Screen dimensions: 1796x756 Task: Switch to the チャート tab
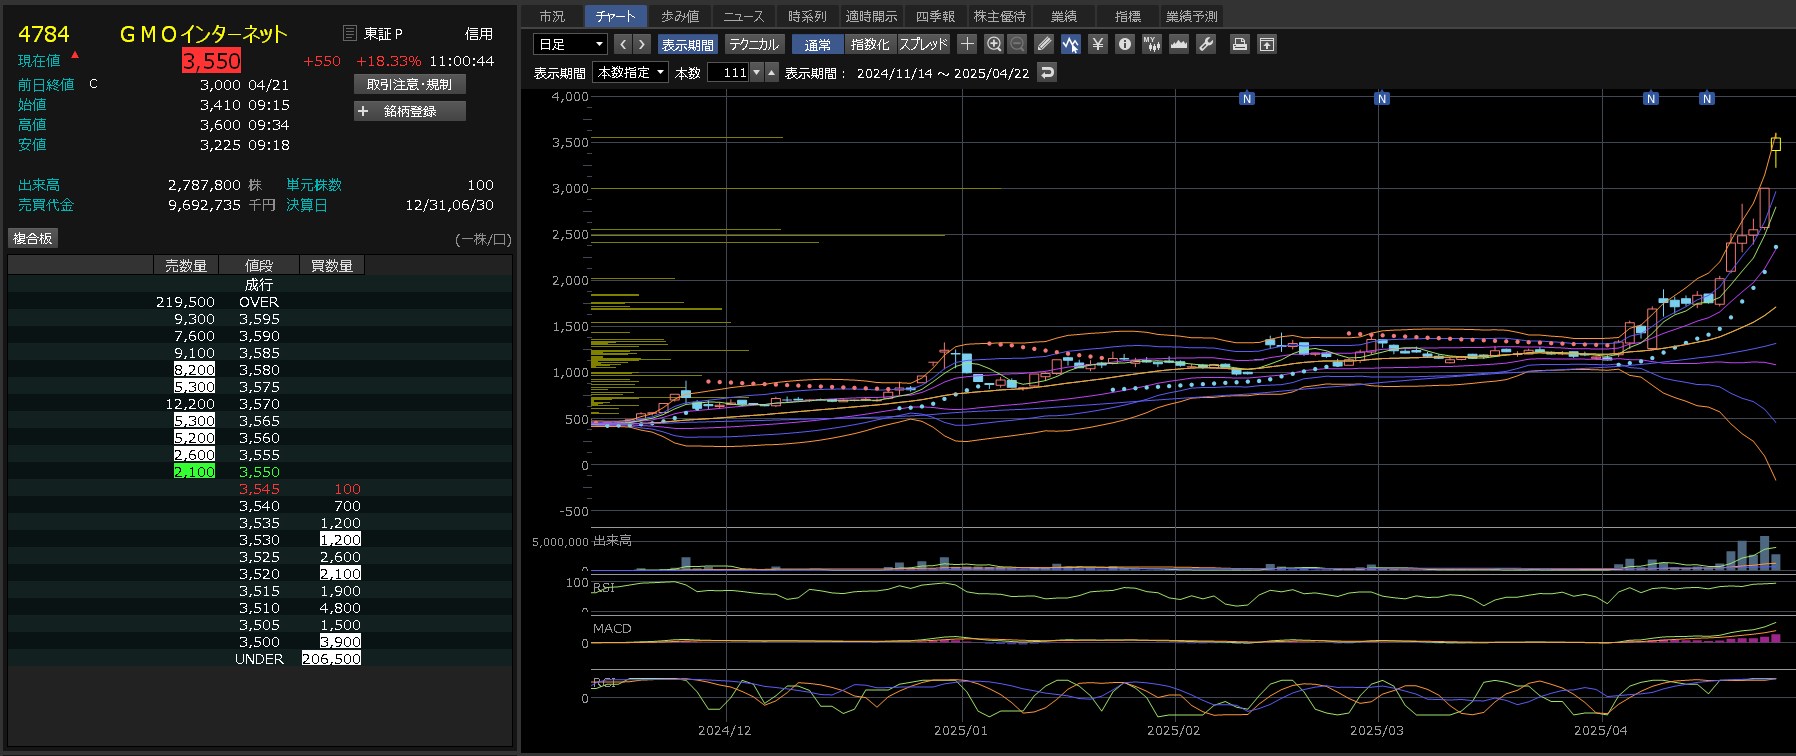pos(616,16)
